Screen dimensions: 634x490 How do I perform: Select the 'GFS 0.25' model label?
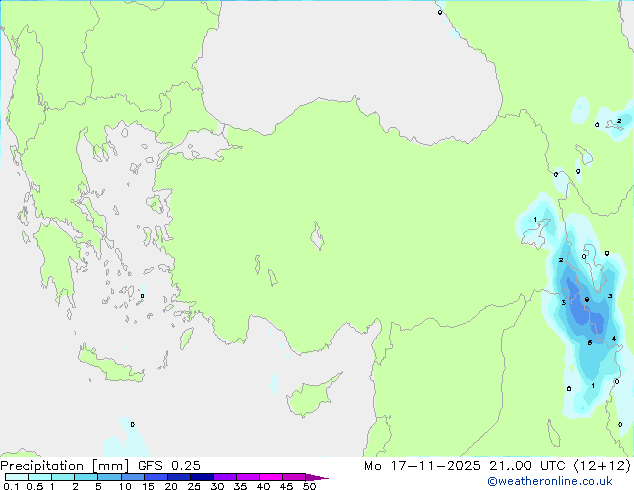[x=169, y=466]
